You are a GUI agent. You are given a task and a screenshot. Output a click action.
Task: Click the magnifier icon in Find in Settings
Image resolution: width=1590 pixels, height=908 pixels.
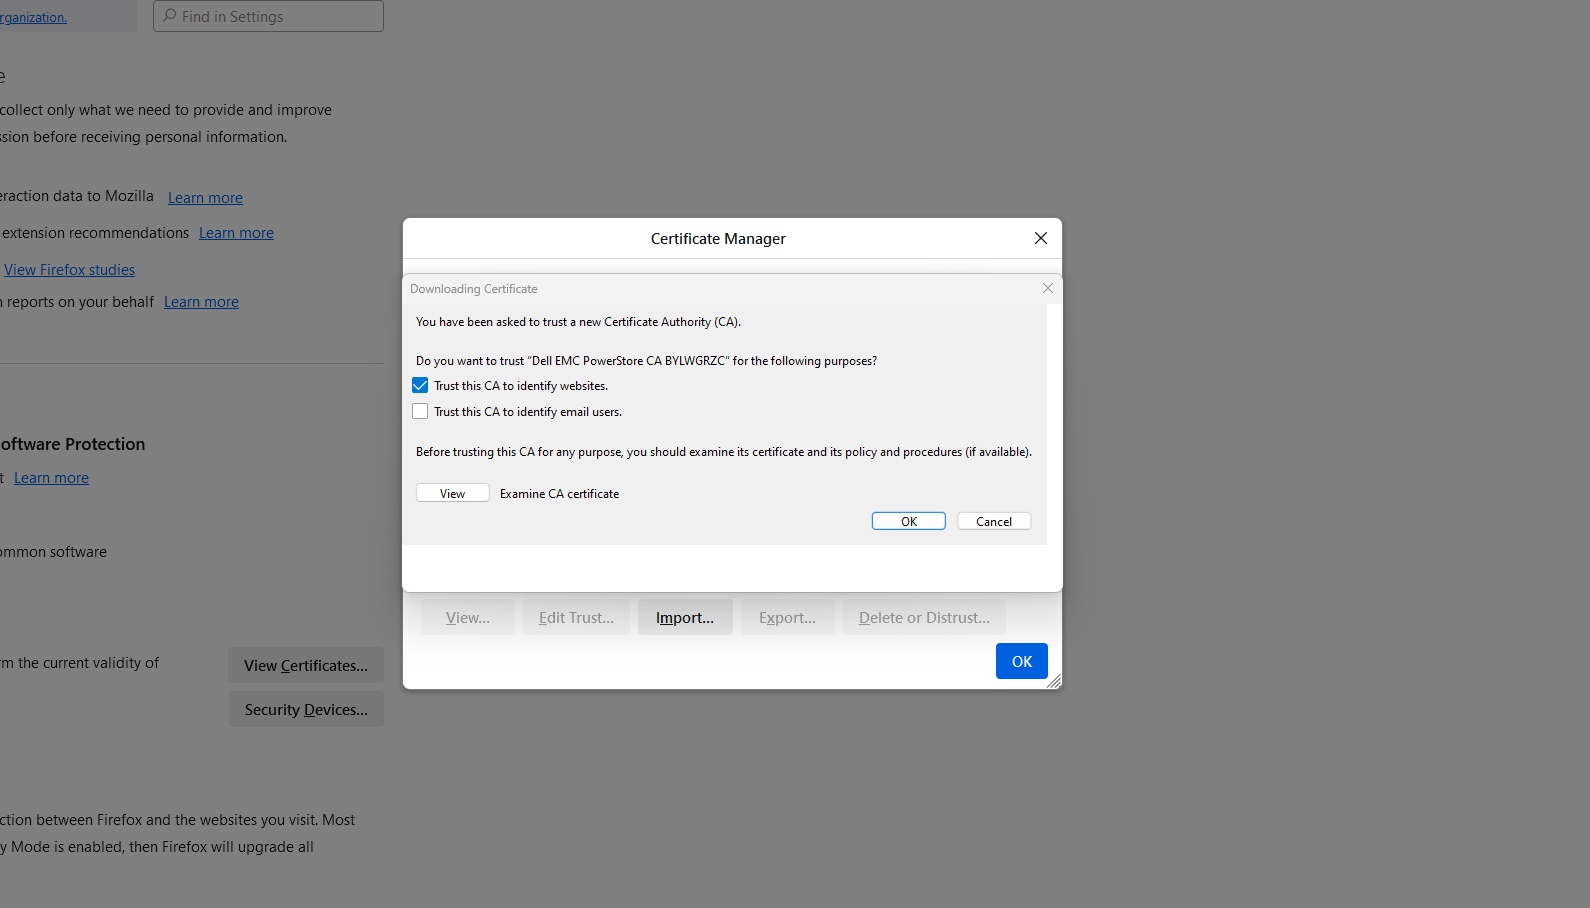(170, 16)
